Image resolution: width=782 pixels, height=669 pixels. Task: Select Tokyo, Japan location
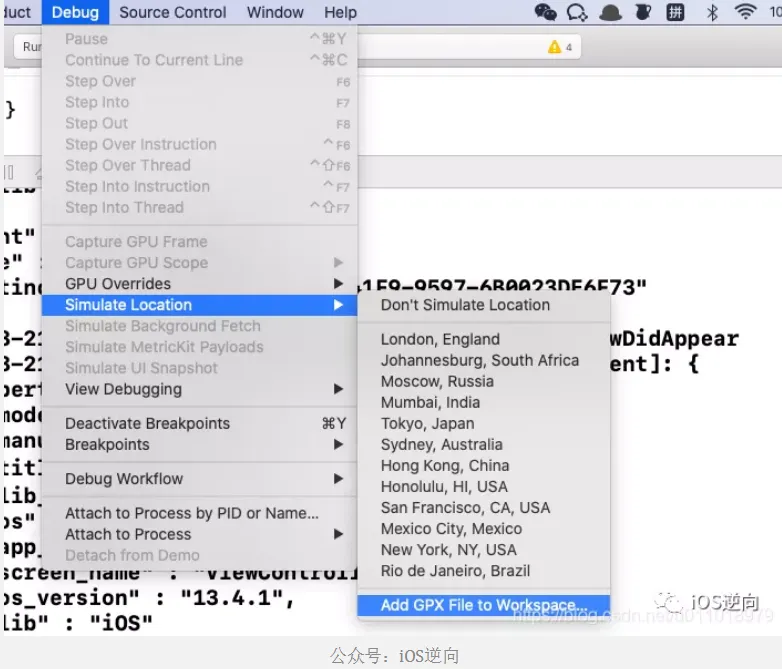484,424
